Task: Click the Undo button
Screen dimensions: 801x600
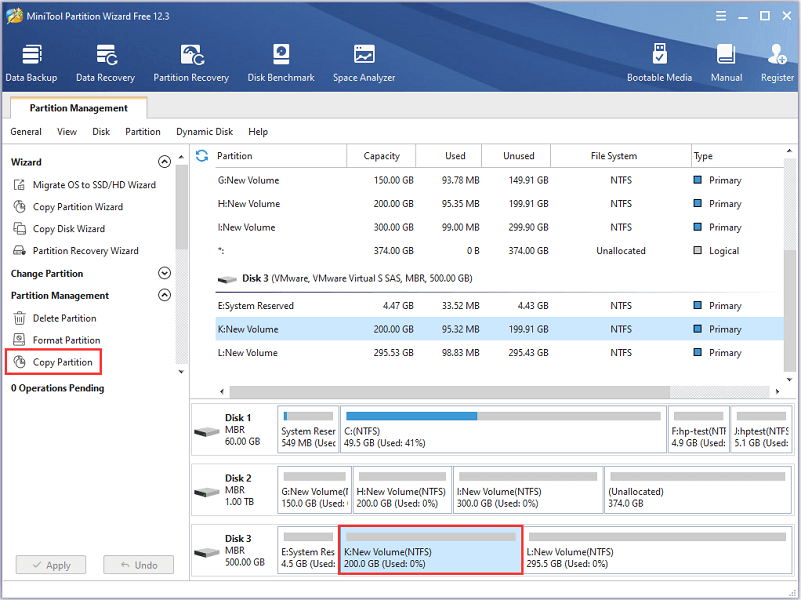Action: pyautogui.click(x=138, y=565)
